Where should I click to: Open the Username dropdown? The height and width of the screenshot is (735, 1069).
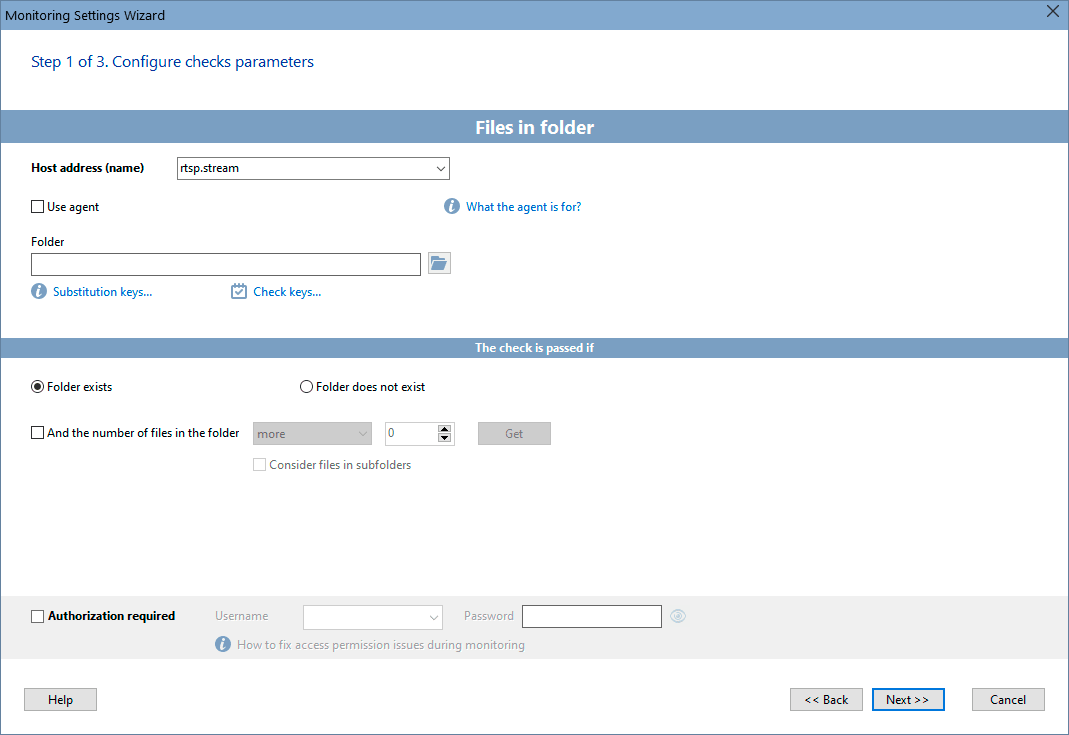tap(433, 617)
